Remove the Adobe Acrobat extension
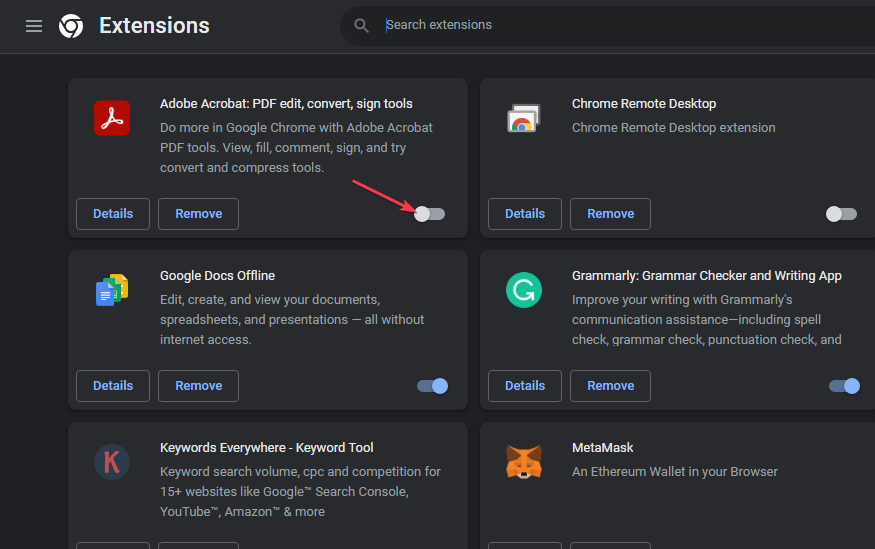This screenshot has height=549, width=875. (x=198, y=214)
